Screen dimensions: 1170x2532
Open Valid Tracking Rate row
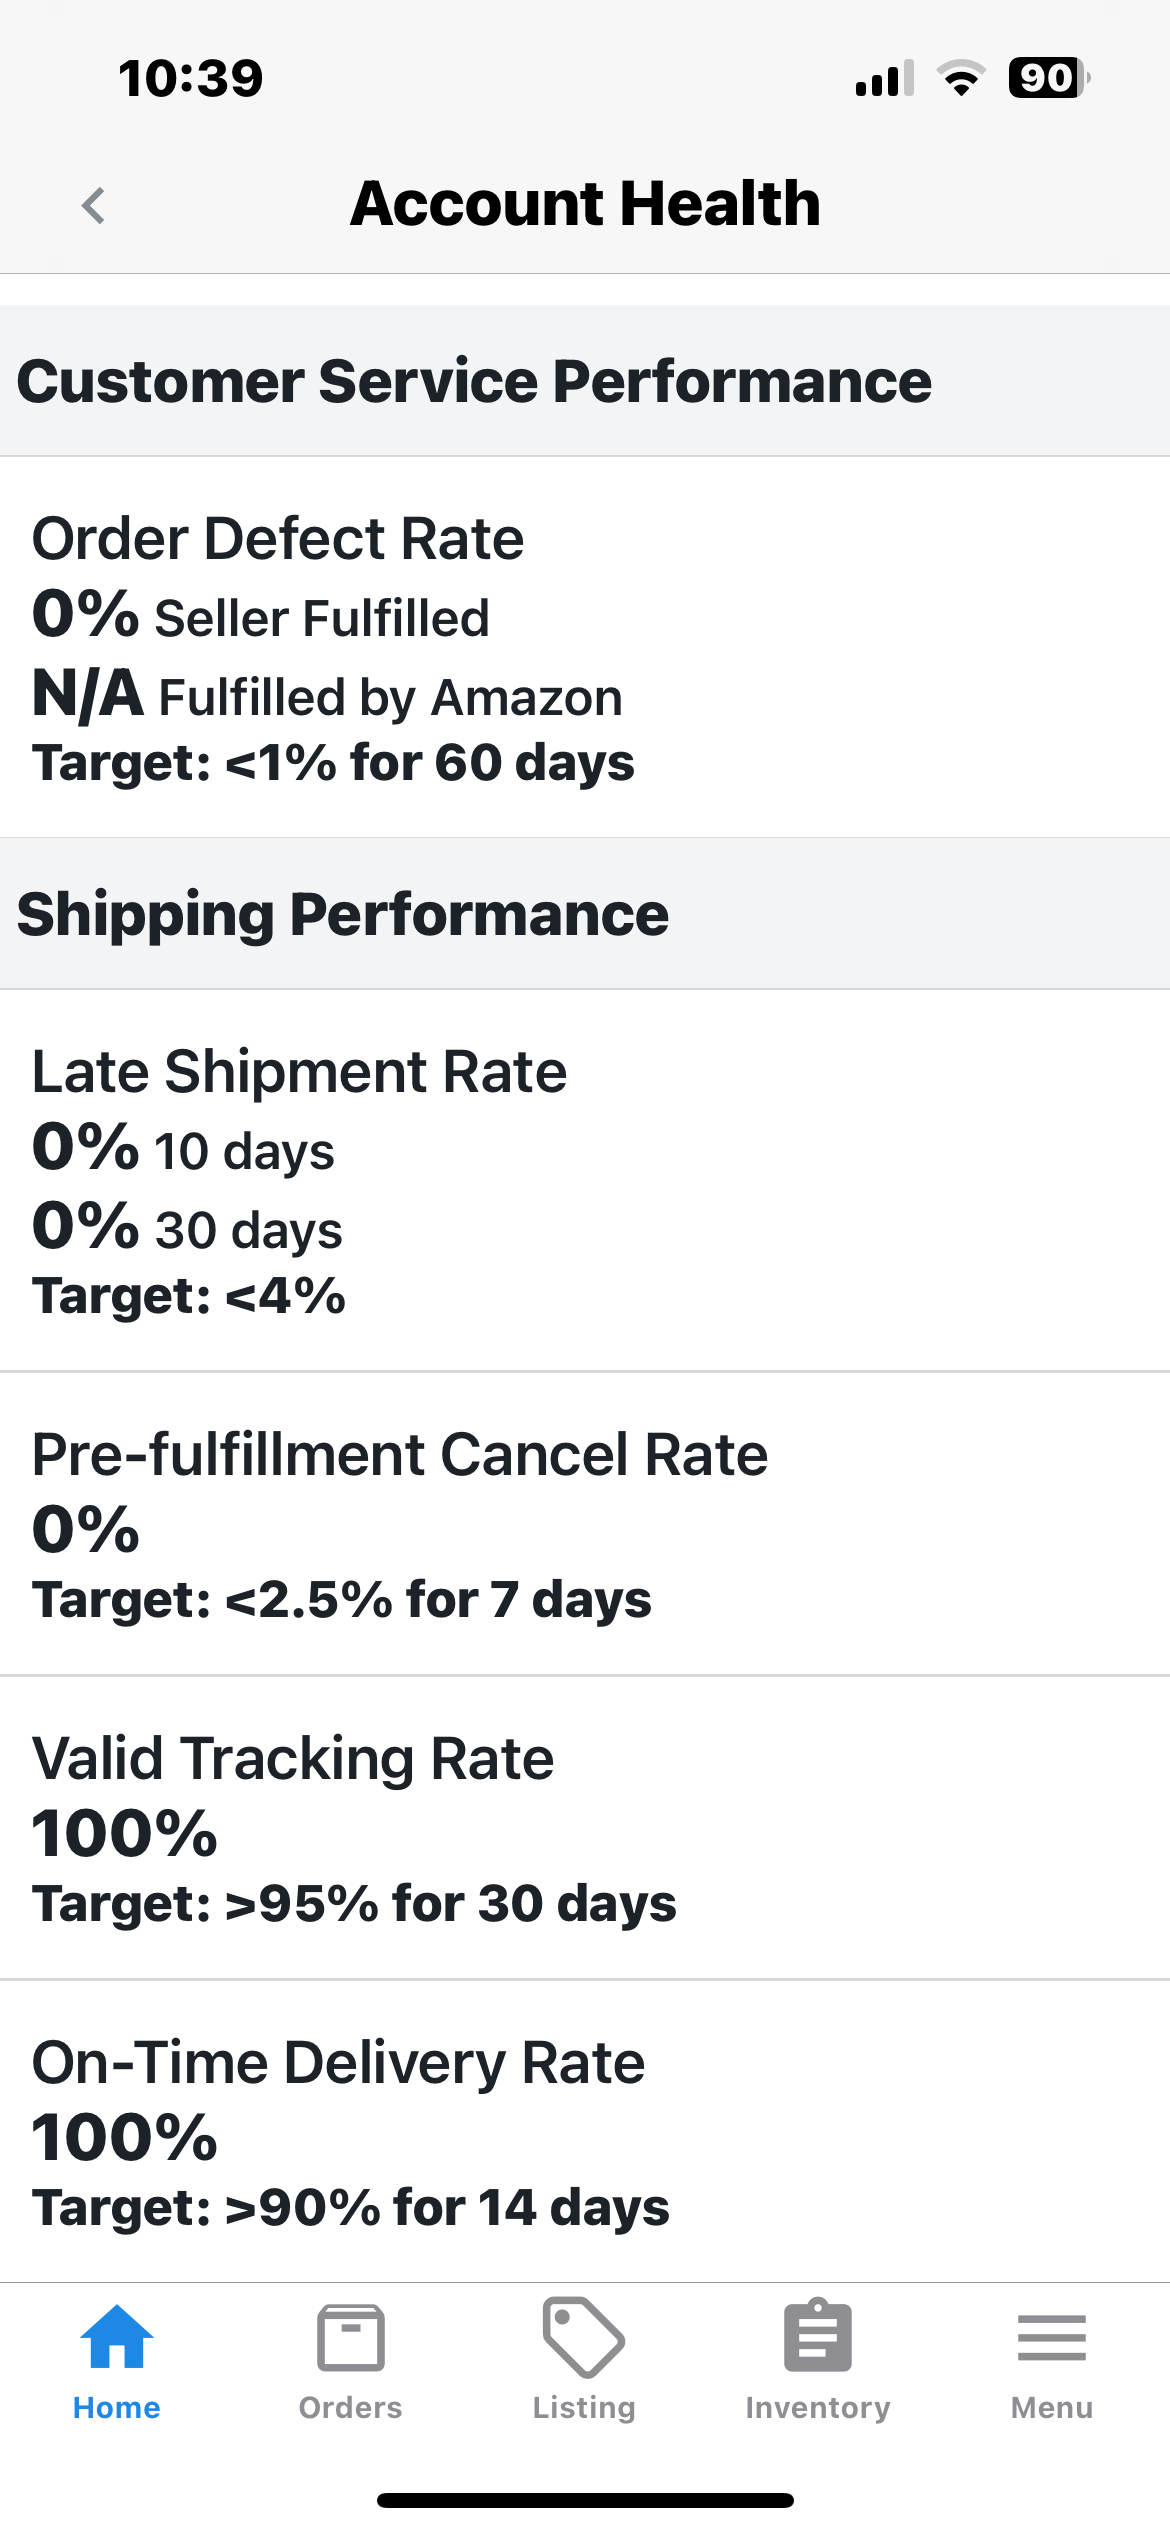[x=585, y=1827]
